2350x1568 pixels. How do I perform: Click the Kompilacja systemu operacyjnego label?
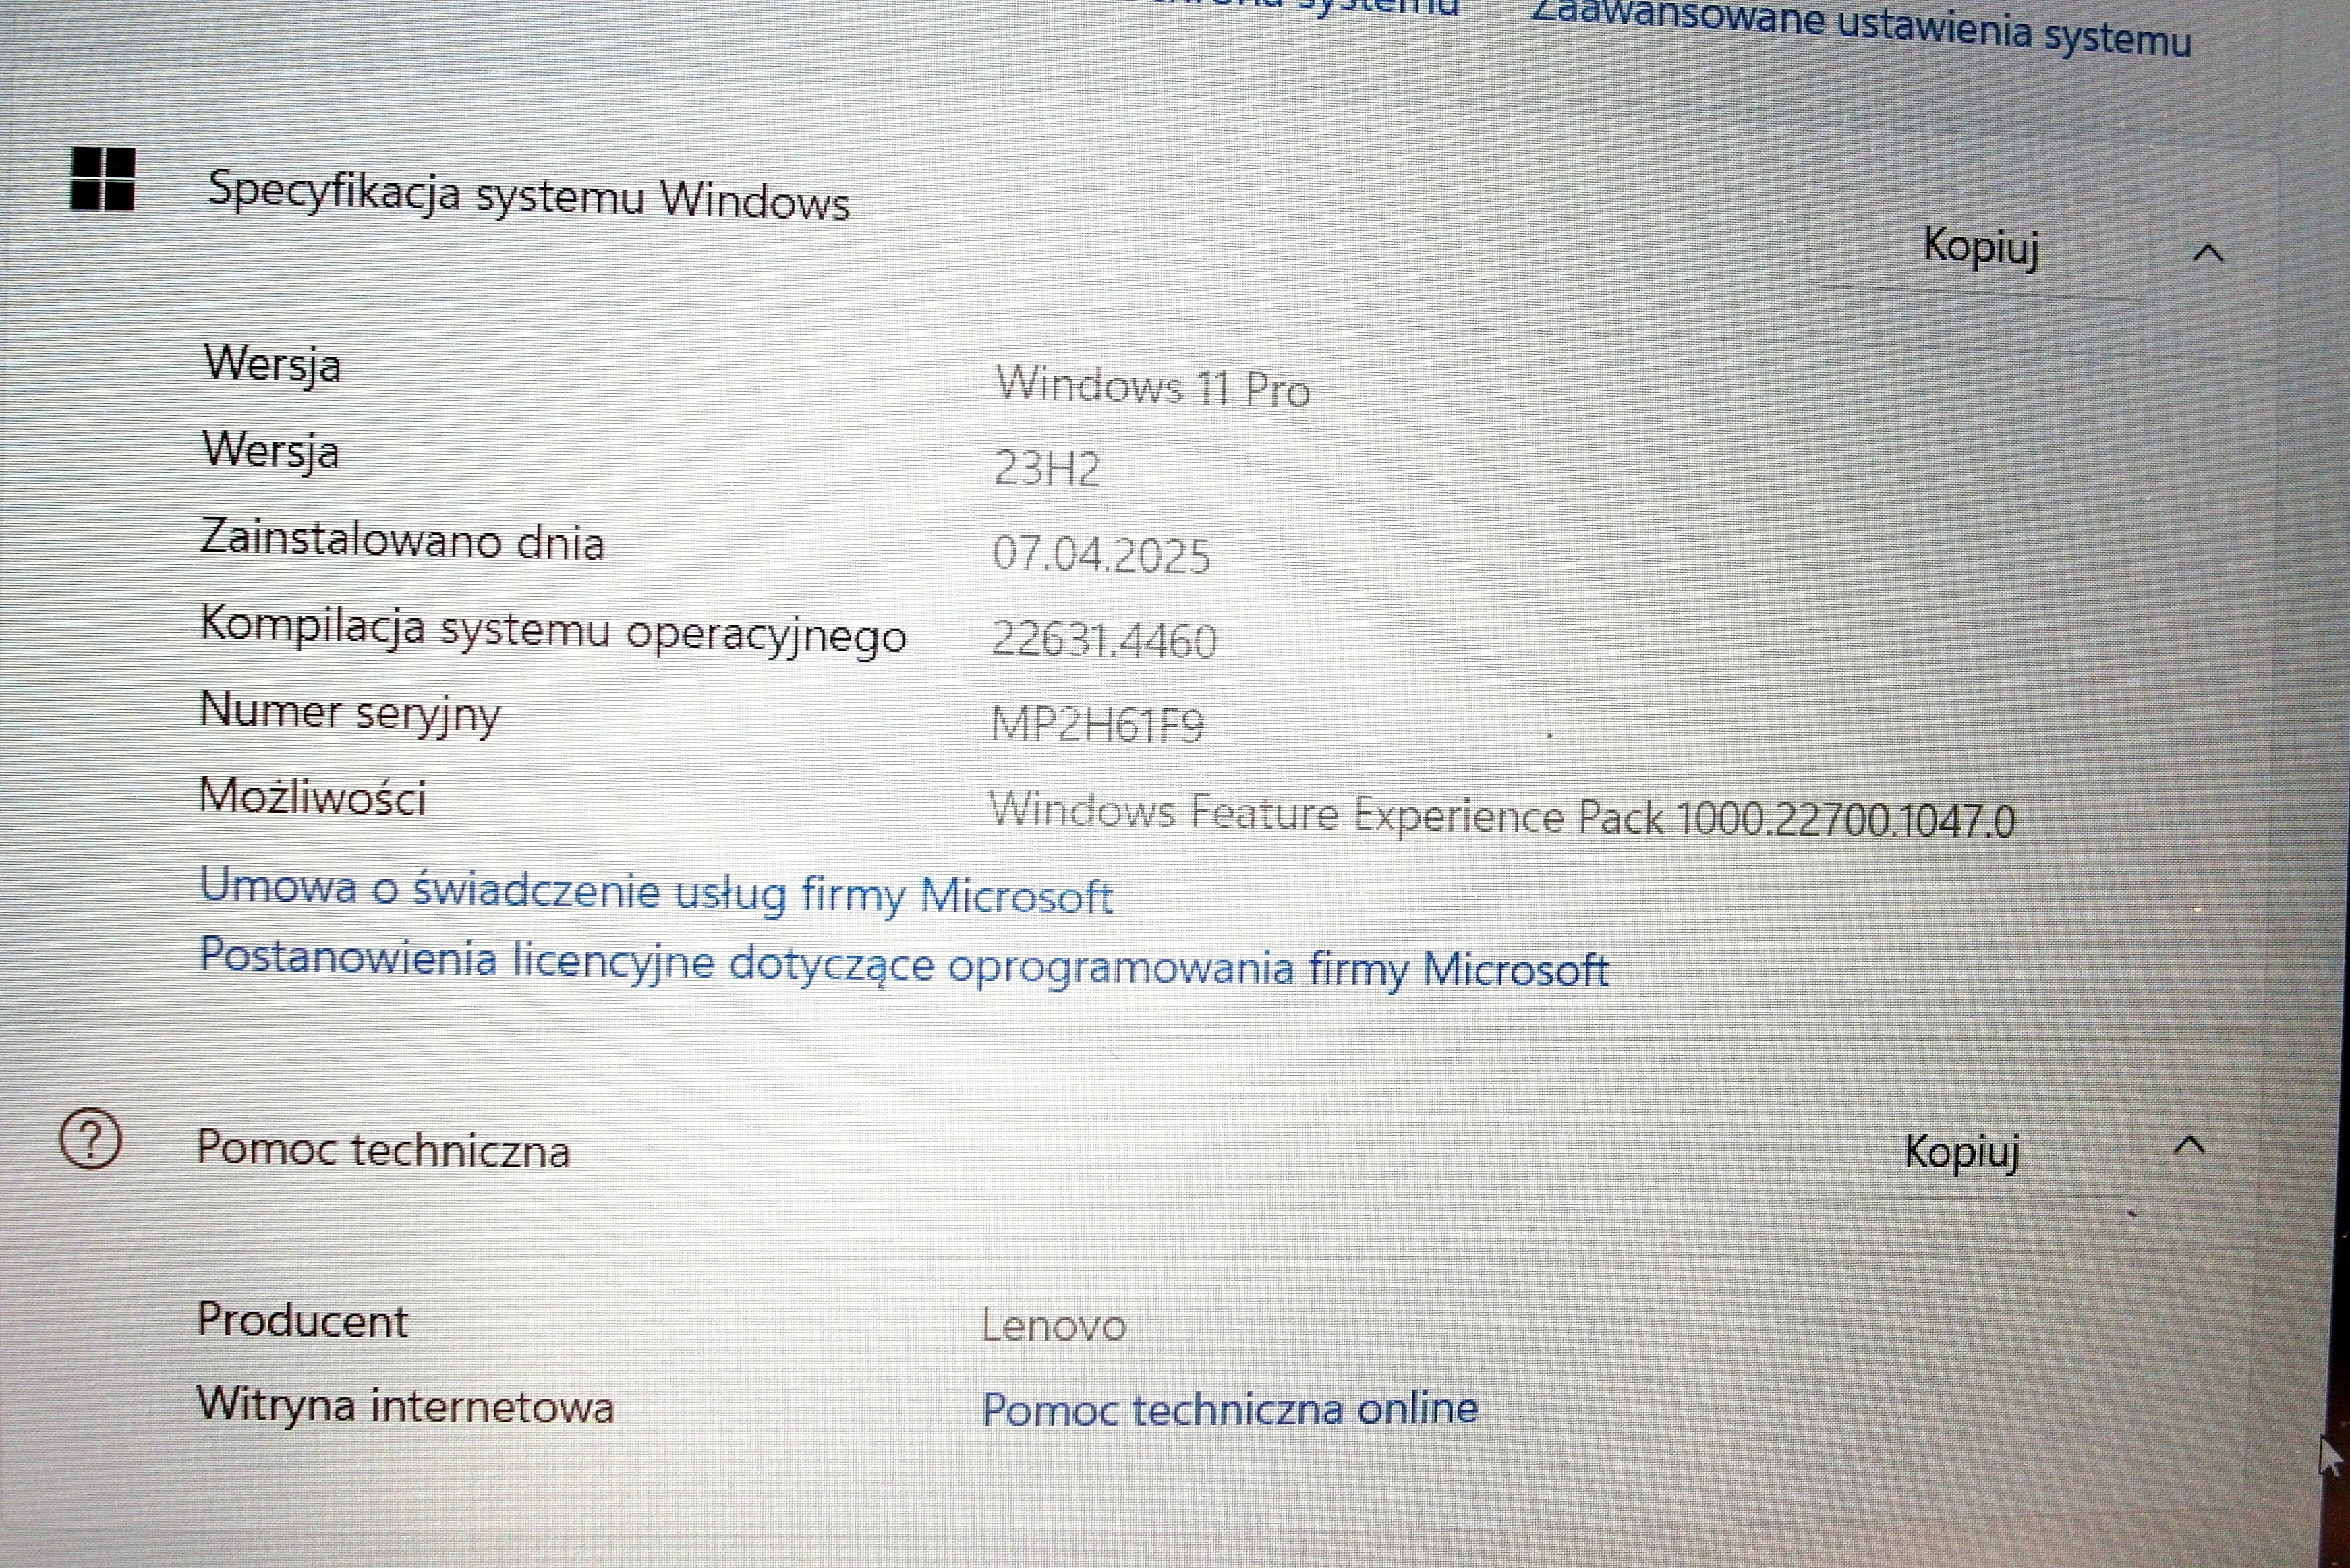553,631
